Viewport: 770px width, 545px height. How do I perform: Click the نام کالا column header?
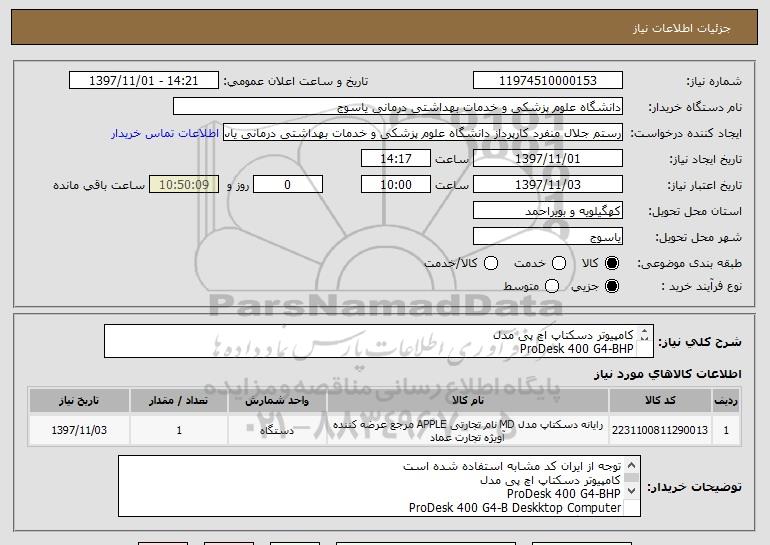[468, 401]
